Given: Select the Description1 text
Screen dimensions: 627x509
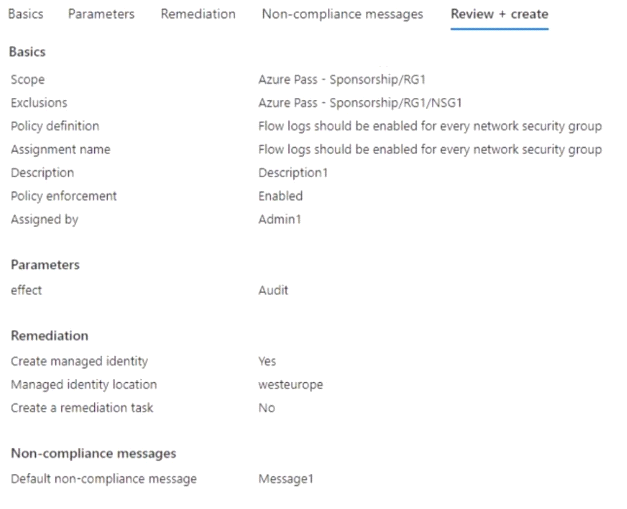Looking at the screenshot, I should (293, 173).
